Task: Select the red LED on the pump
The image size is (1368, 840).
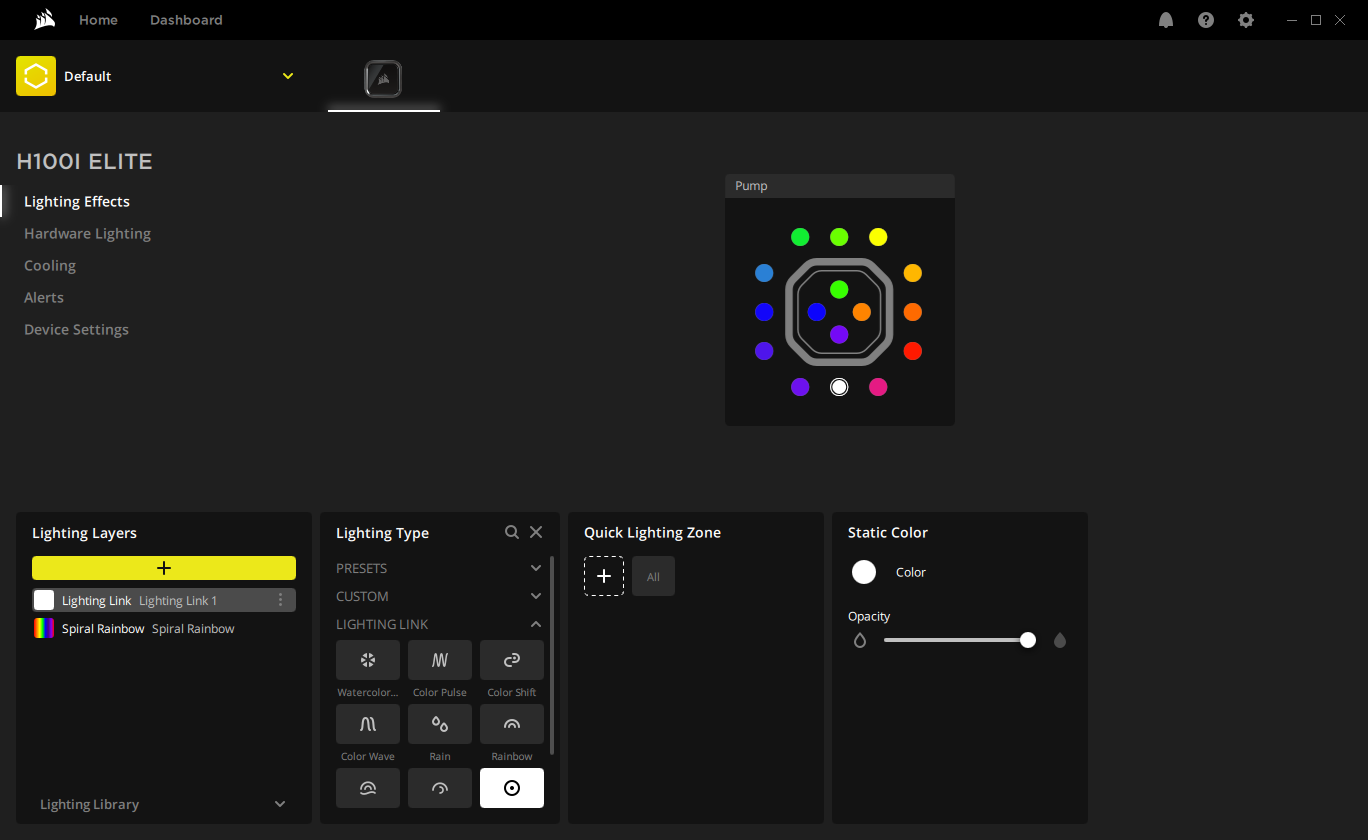Action: click(912, 351)
